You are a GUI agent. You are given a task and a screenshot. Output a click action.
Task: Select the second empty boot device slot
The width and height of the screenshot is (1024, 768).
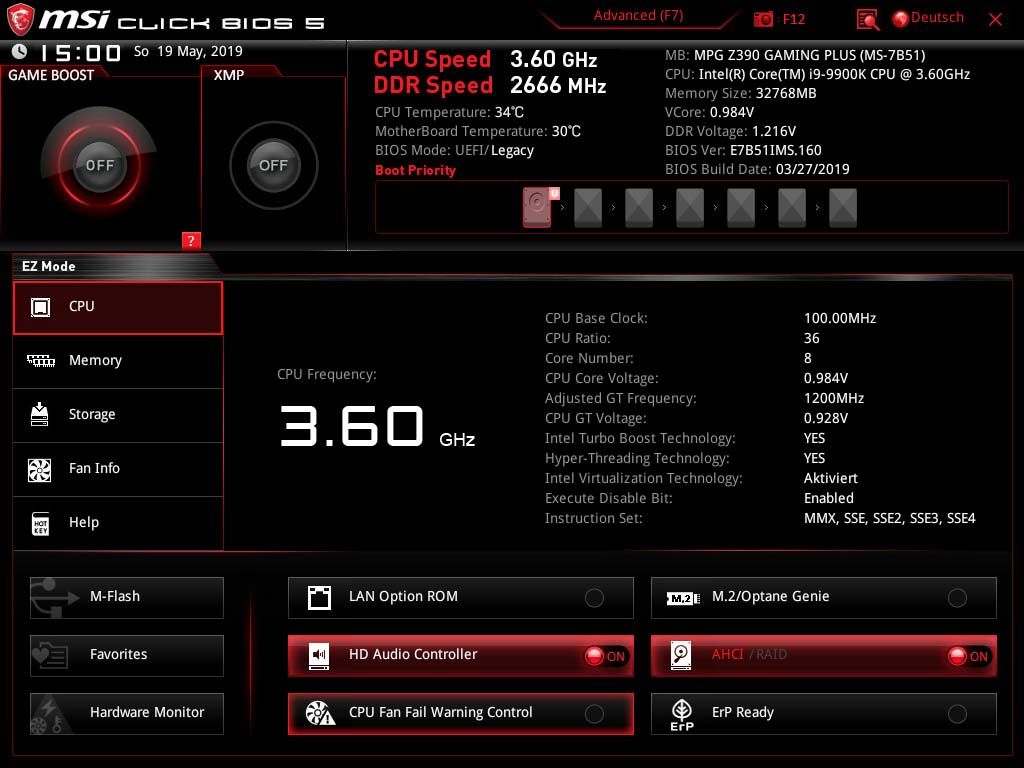coord(639,208)
